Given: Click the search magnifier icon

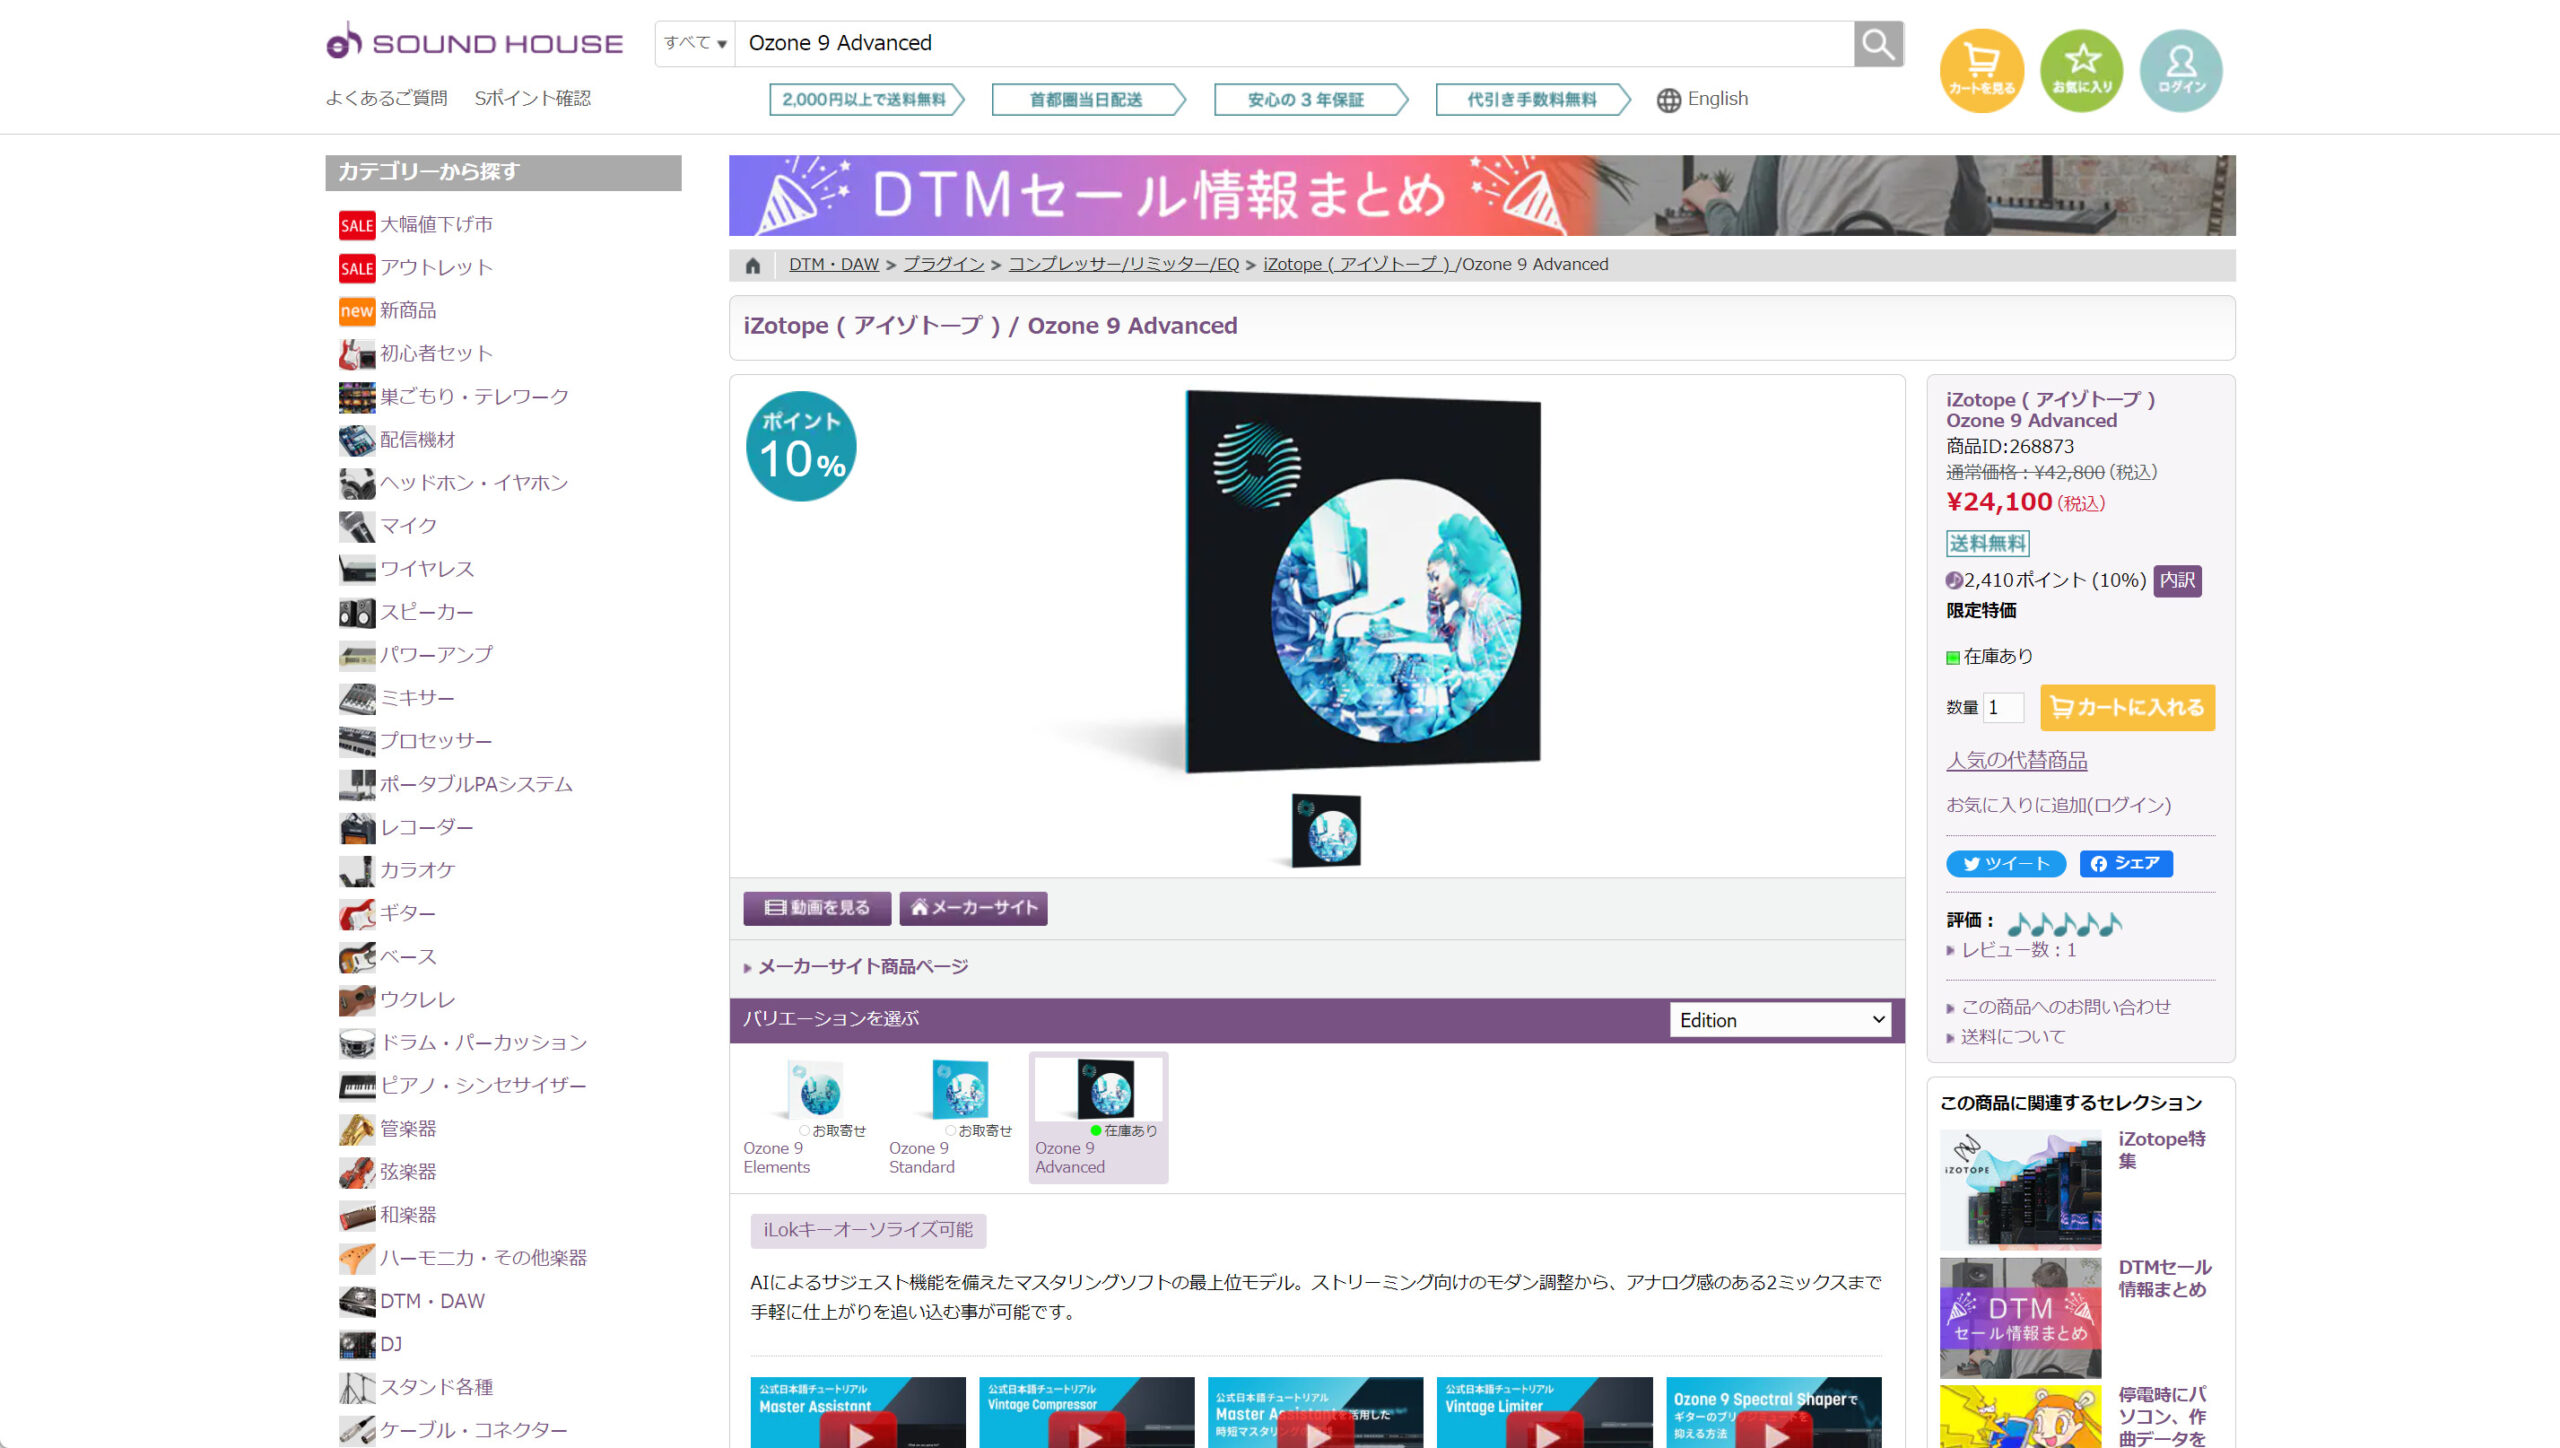Looking at the screenshot, I should (x=1878, y=44).
